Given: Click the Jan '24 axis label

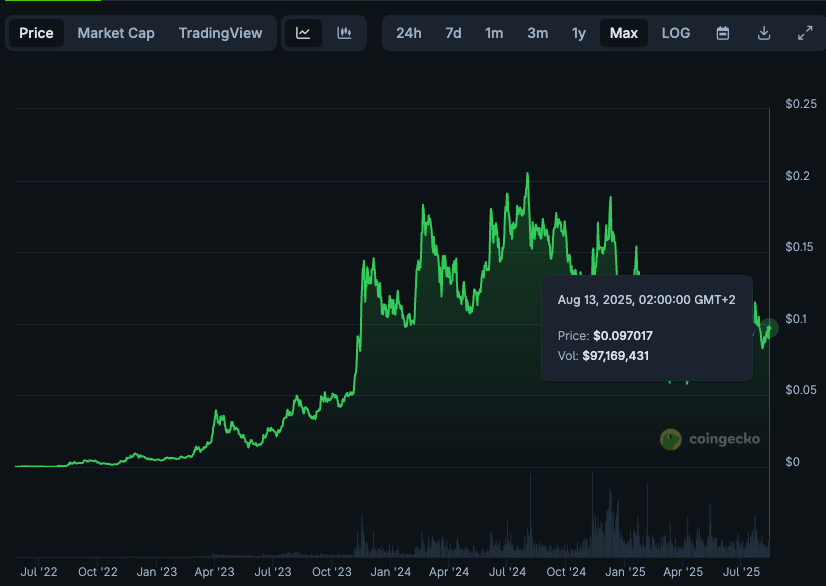Looking at the screenshot, I should [390, 572].
